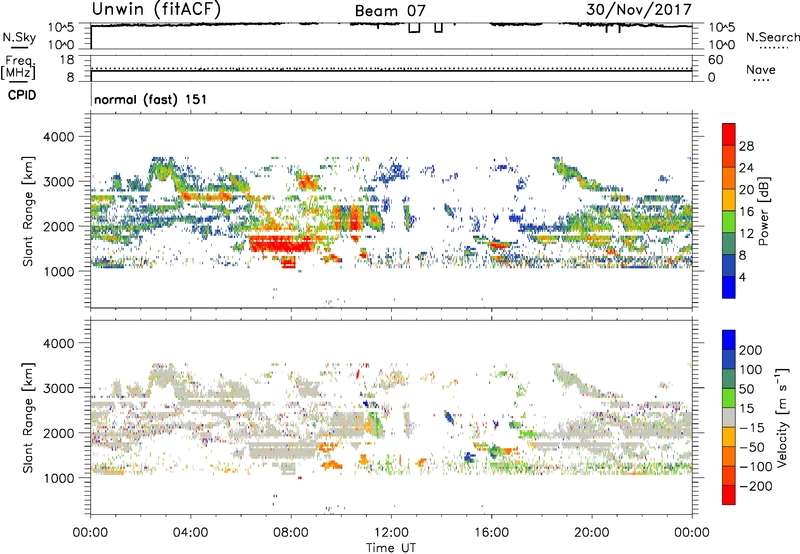Click the 'normal (fast) 151' mode text
The image size is (800, 554).
(x=151, y=99)
